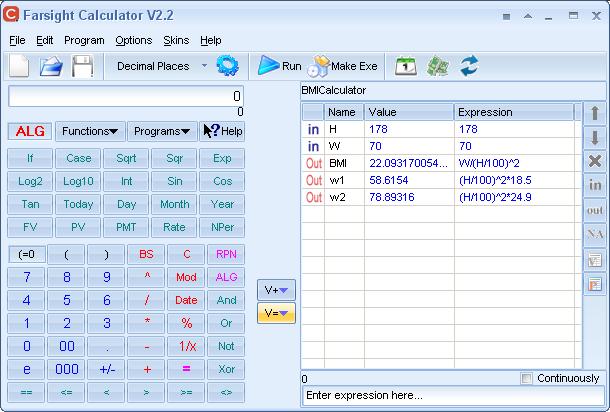Open settings with the blue gear icon

pos(227,66)
